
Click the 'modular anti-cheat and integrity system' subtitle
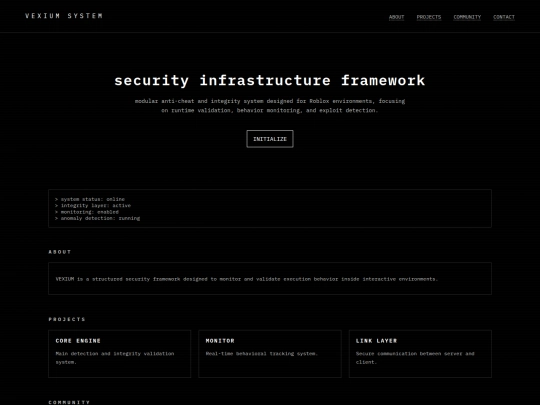pyautogui.click(x=270, y=106)
